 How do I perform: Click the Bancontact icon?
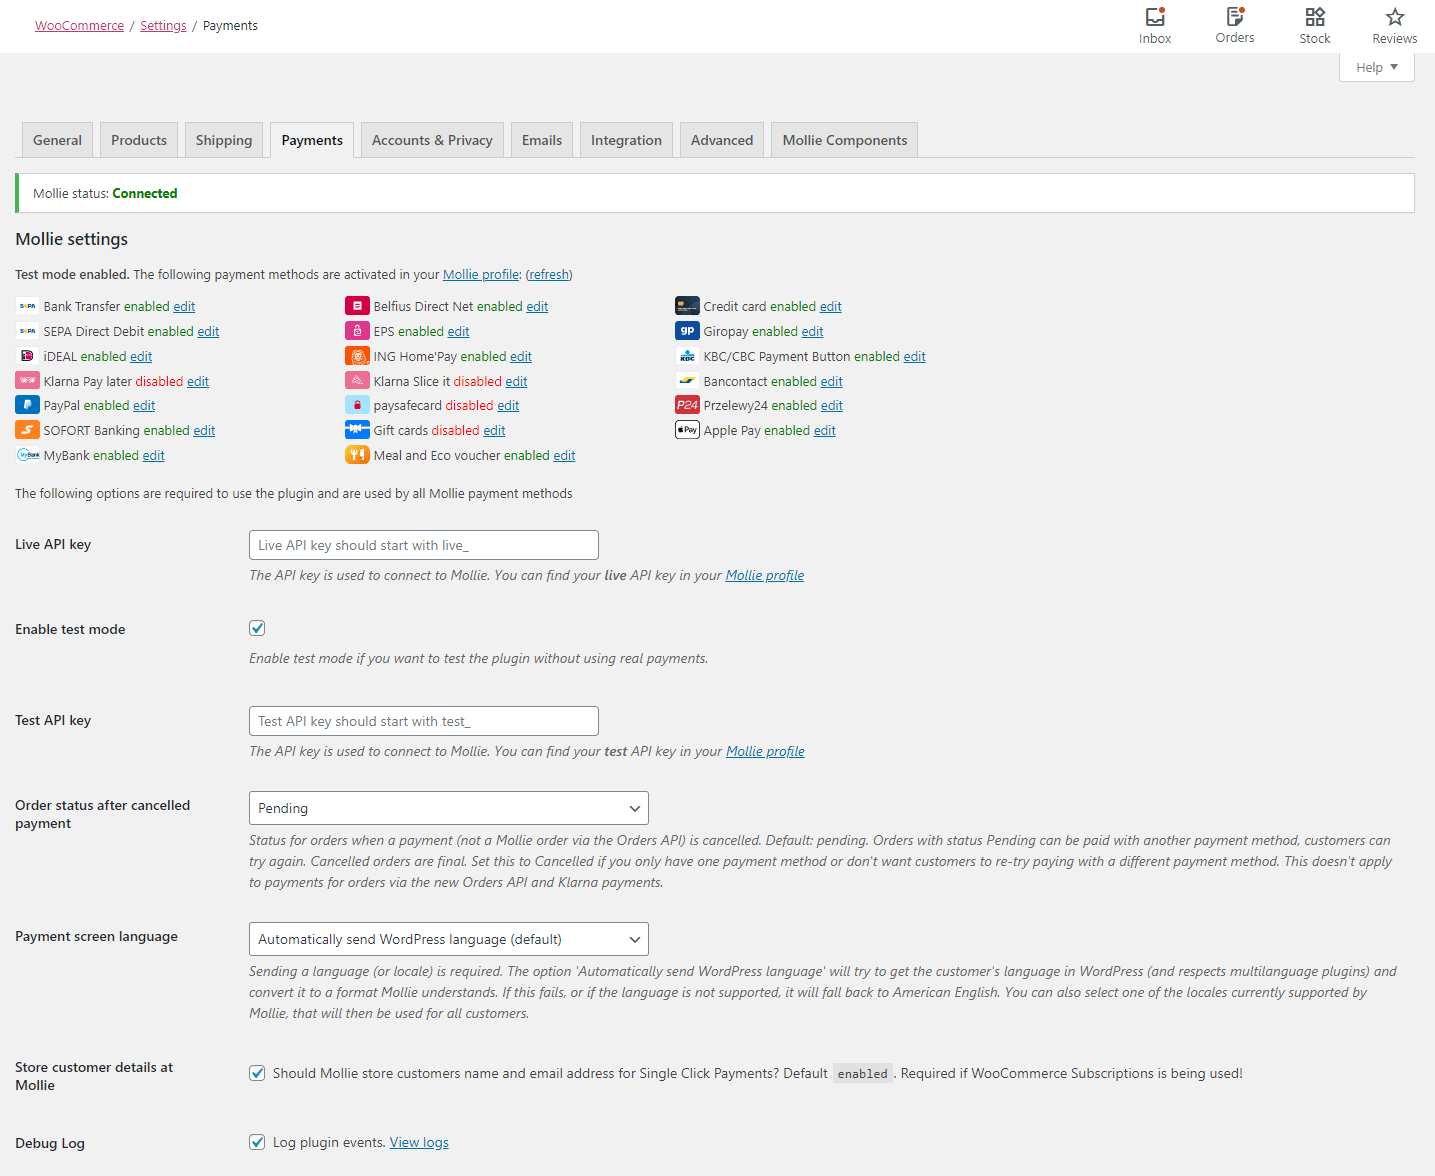tap(687, 381)
